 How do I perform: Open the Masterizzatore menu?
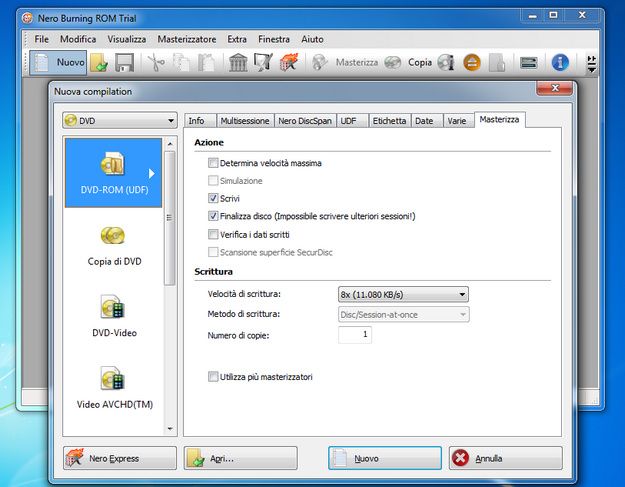(x=187, y=39)
